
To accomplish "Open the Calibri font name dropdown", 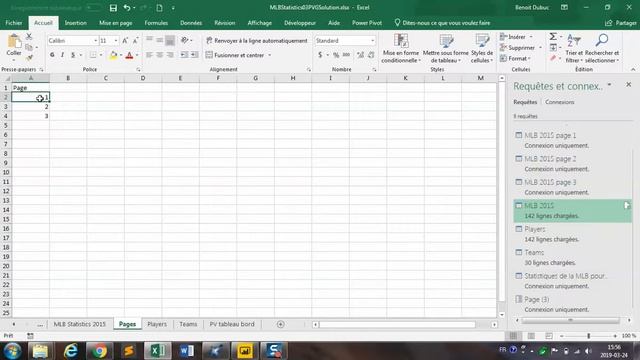I will click(x=96, y=41).
